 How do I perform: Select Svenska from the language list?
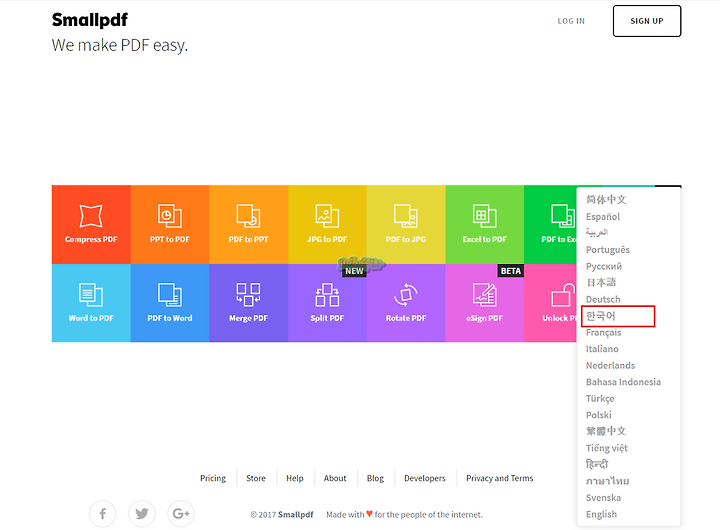pyautogui.click(x=603, y=497)
